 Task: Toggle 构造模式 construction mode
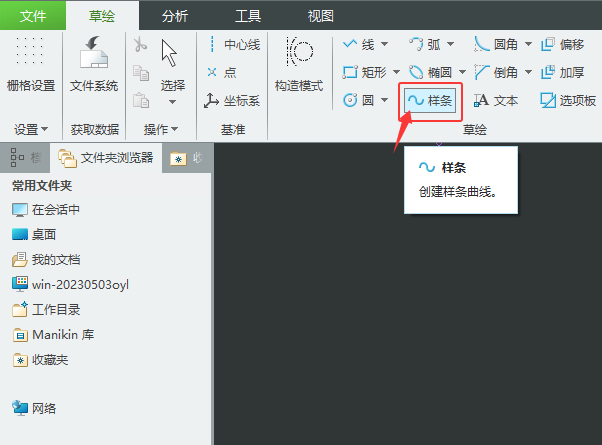pyautogui.click(x=299, y=65)
